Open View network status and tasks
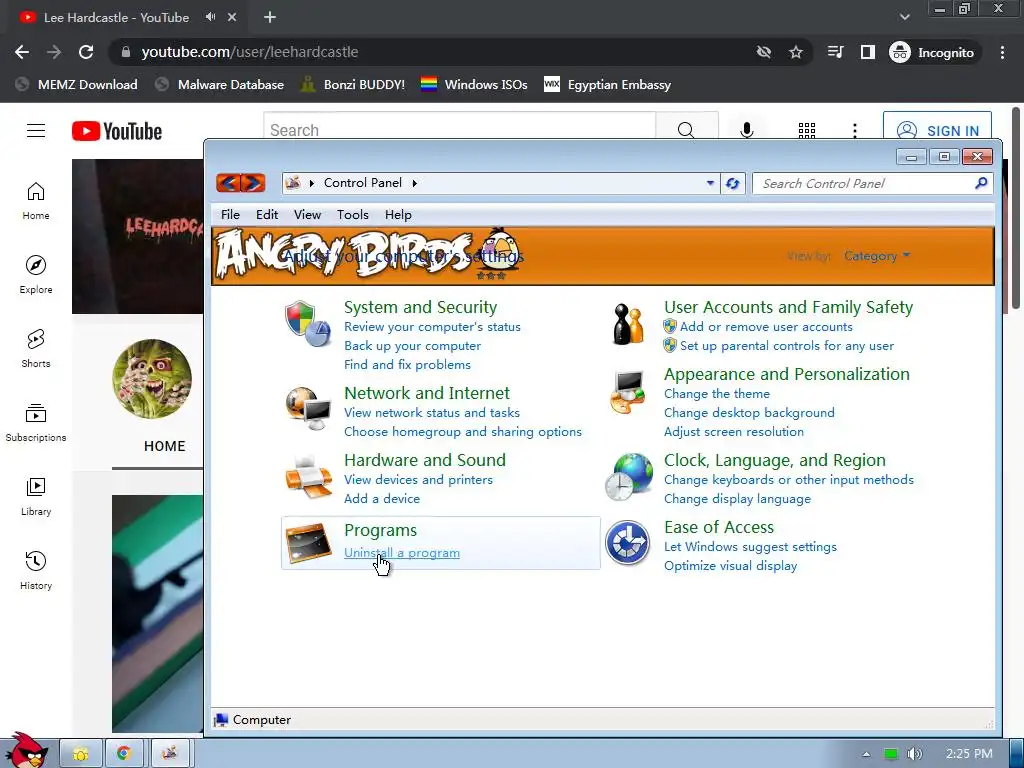 pyautogui.click(x=432, y=413)
